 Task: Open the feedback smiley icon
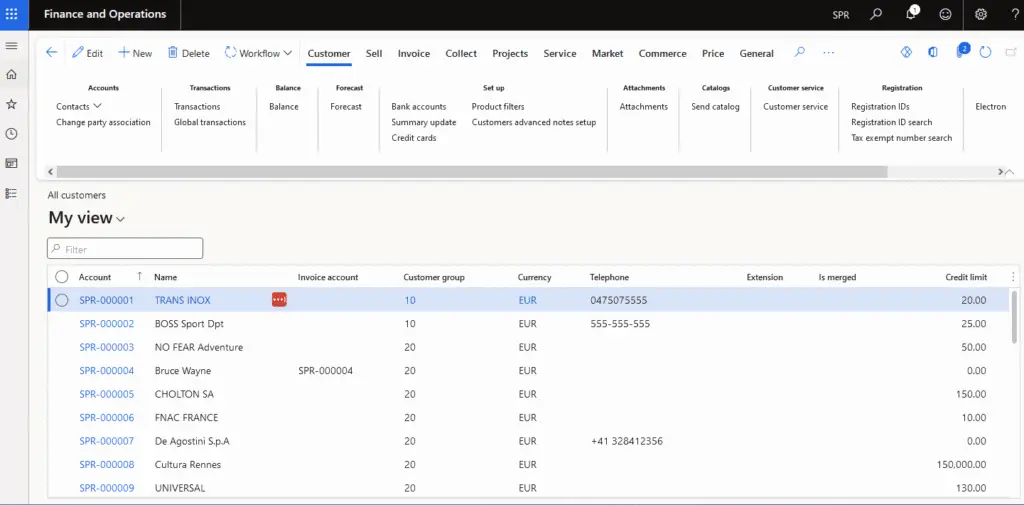point(945,14)
